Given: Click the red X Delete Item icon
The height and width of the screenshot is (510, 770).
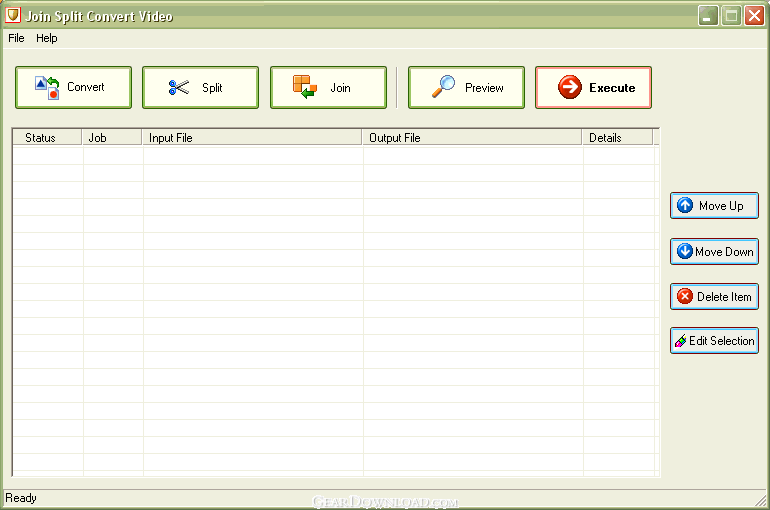Looking at the screenshot, I should pyautogui.click(x=685, y=296).
